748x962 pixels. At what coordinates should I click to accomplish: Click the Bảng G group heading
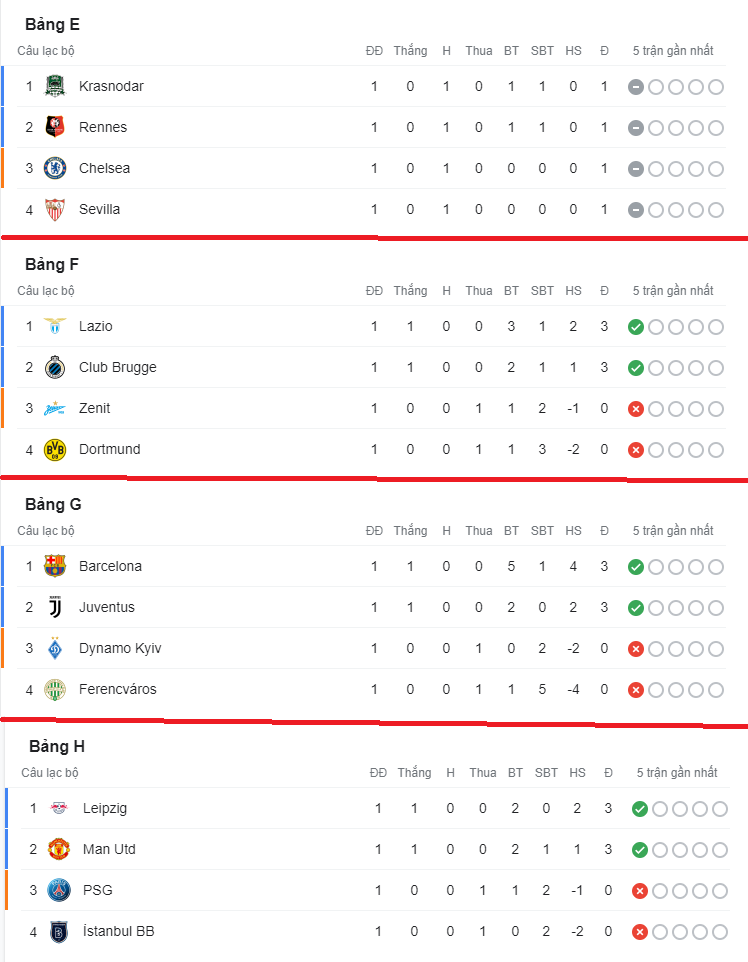click(x=53, y=504)
